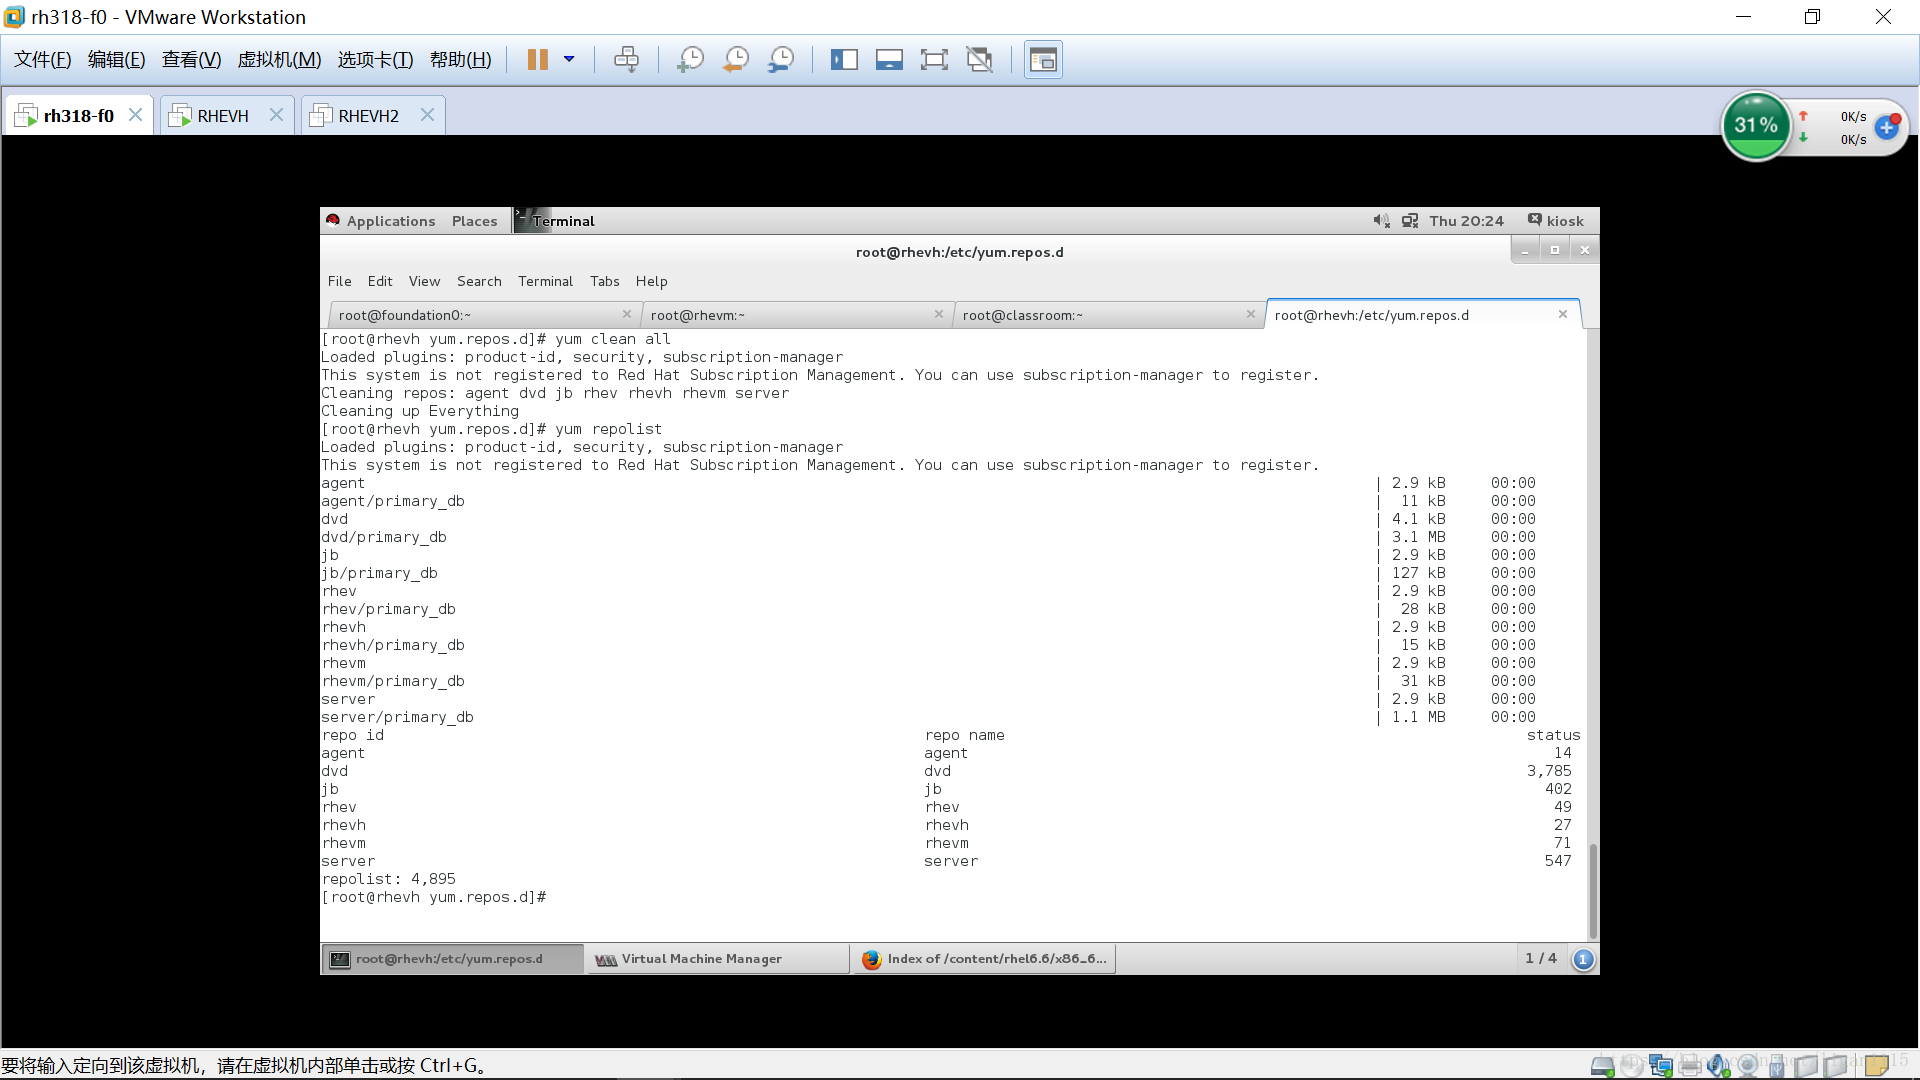
Task: Open the 编辑(E) menu
Action: 117,60
